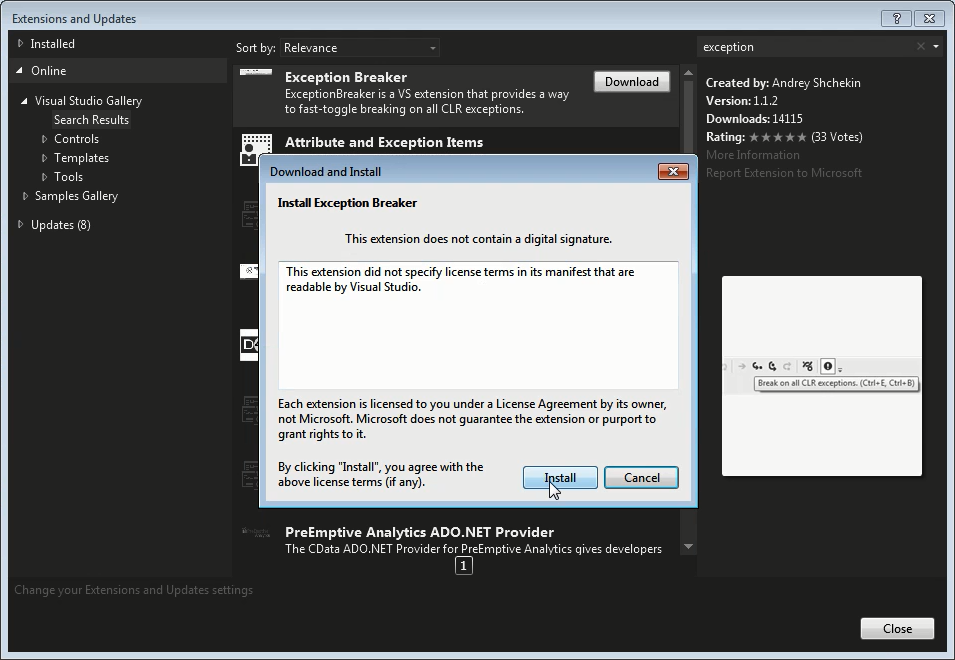Select the Controls tree item
Viewport: 955px width, 660px height.
(76, 139)
